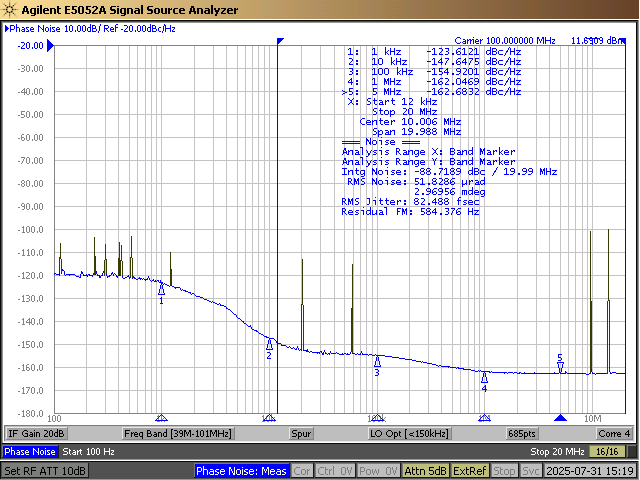Click marker 4 readout -162.0469 dBc/Hz
The width and height of the screenshot is (640, 480).
click(473, 82)
